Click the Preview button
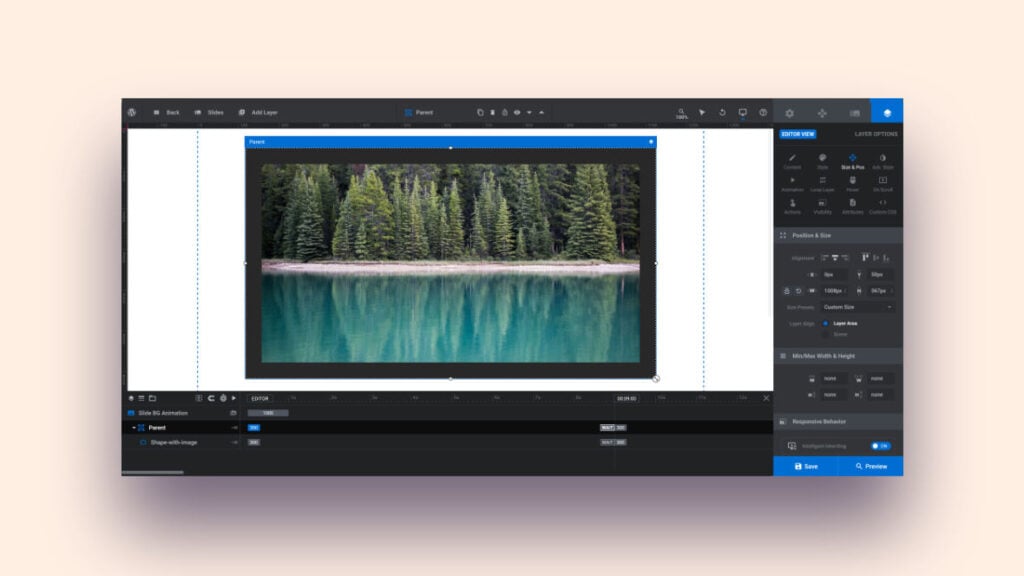The width and height of the screenshot is (1024, 576). click(871, 466)
